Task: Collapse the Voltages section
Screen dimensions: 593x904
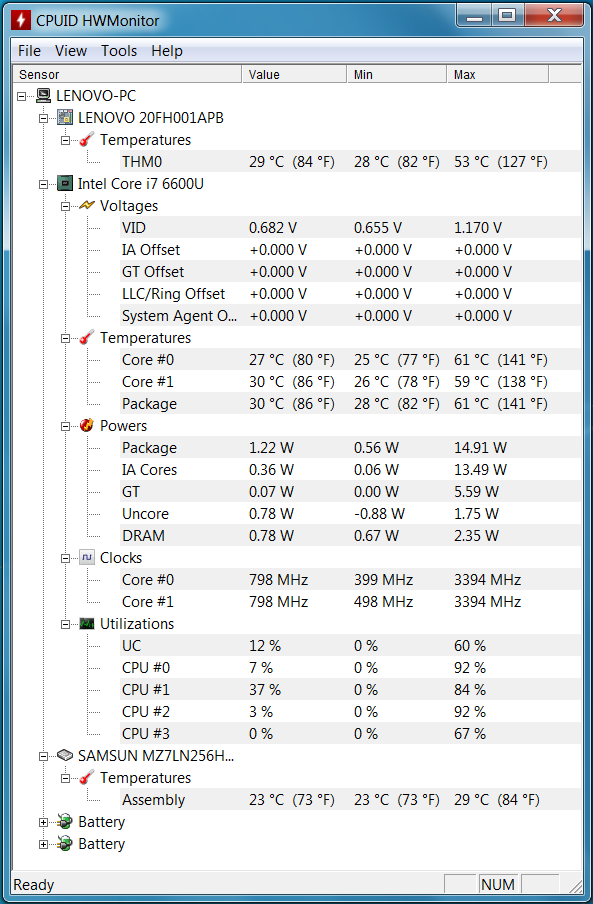Action: pyautogui.click(x=65, y=206)
